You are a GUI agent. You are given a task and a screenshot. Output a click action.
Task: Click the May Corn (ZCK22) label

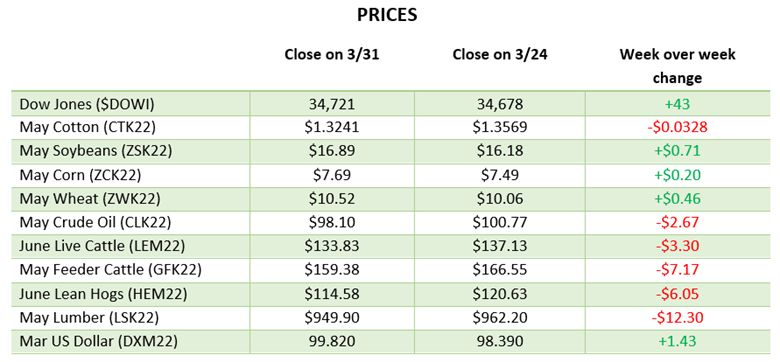click(x=80, y=175)
